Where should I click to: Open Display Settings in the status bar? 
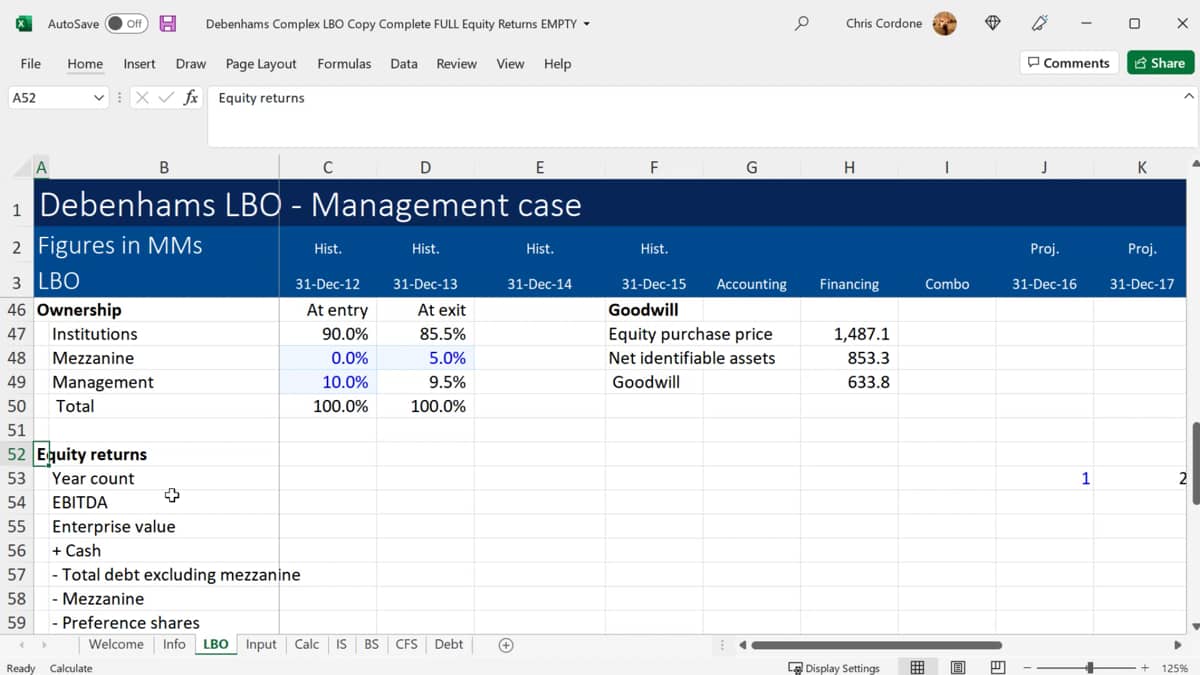pyautogui.click(x=834, y=668)
